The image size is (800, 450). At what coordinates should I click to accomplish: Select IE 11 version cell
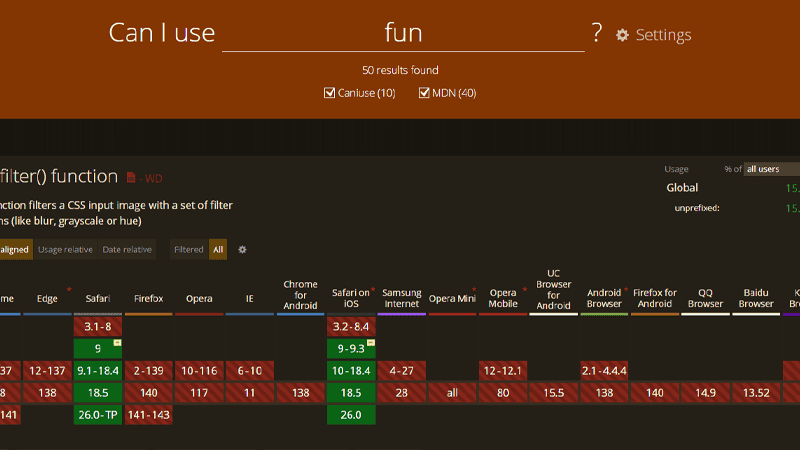point(249,393)
